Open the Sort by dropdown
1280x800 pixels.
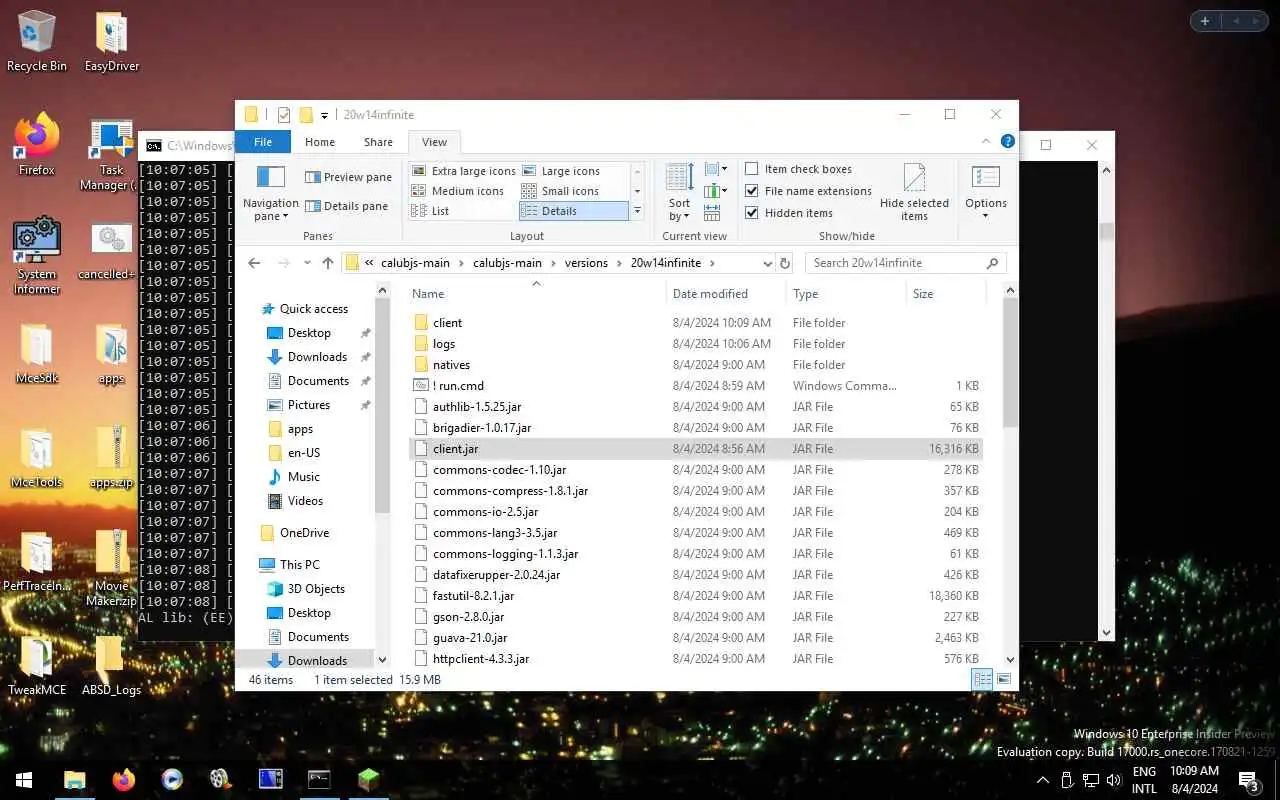pyautogui.click(x=680, y=193)
